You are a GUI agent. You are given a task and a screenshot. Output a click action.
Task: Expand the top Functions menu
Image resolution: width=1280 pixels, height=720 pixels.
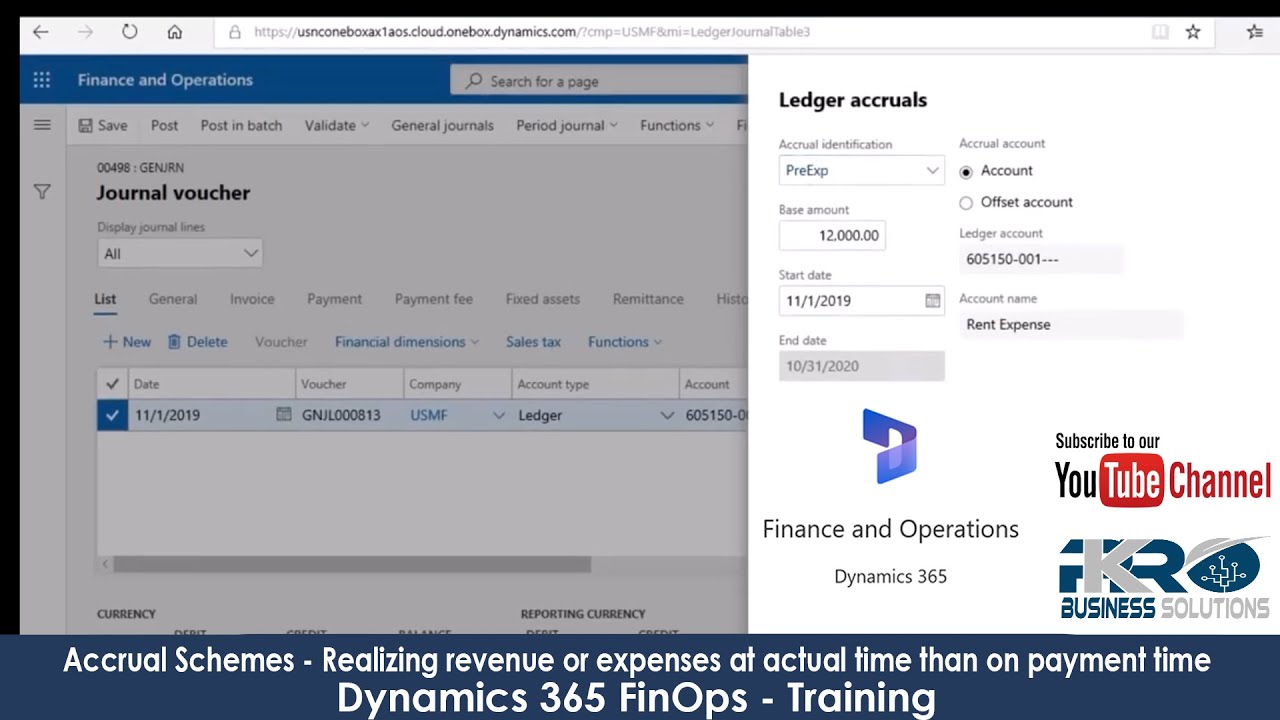677,125
